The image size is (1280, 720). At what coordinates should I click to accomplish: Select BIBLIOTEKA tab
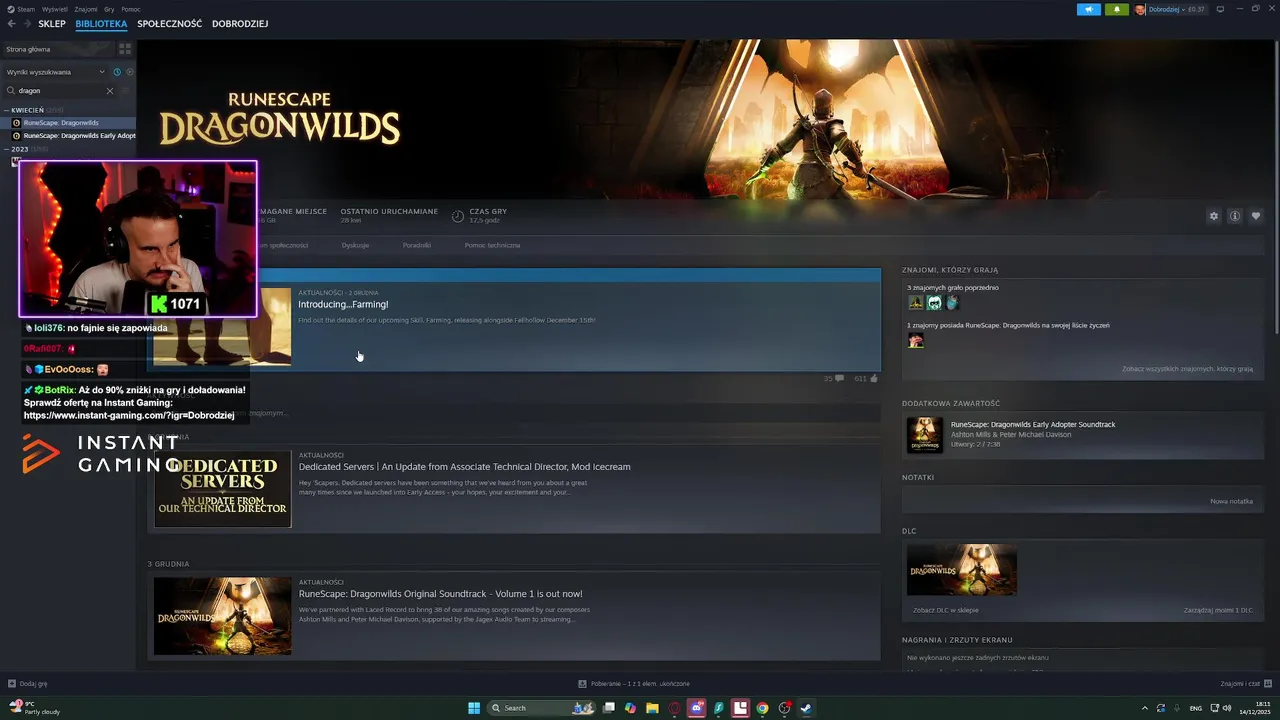101,24
